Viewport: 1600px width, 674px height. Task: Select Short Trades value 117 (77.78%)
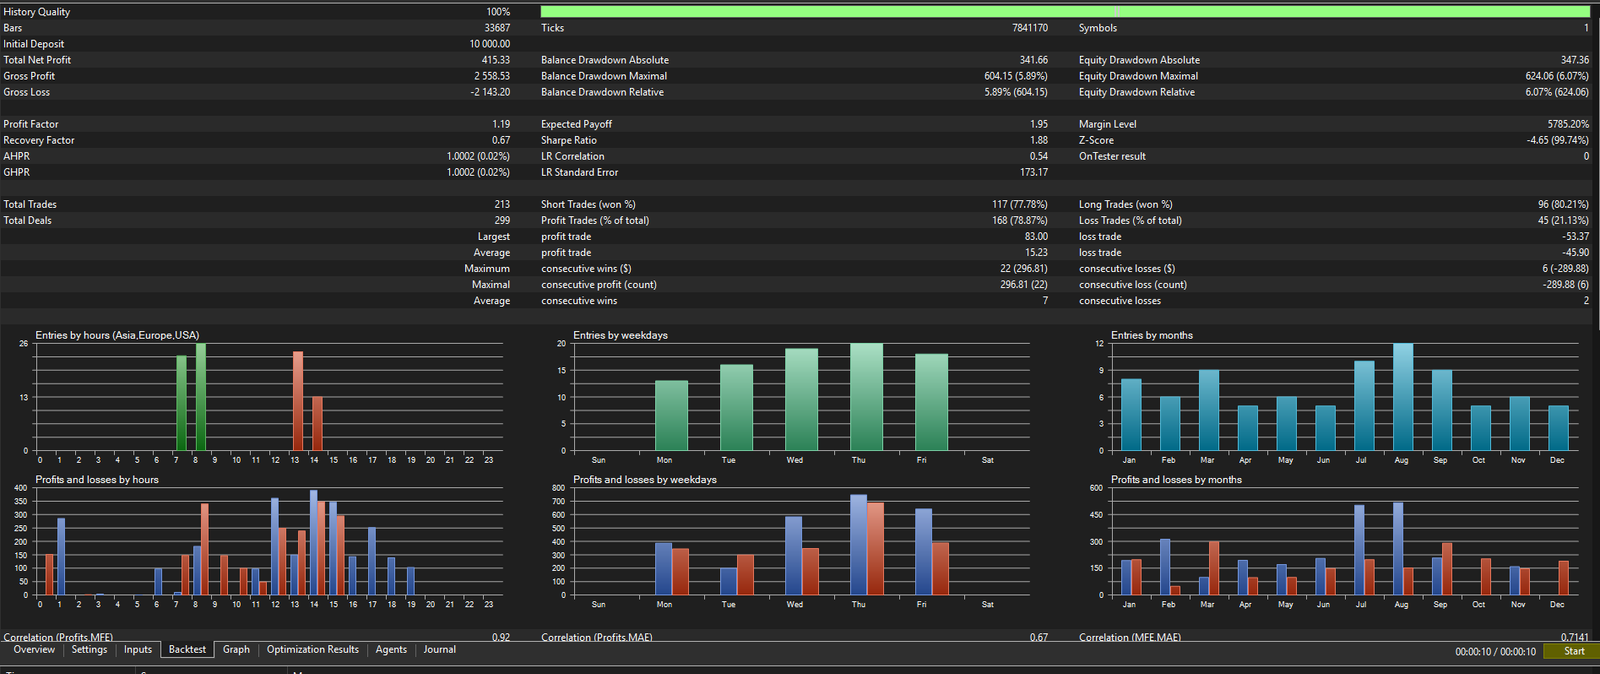(1020, 204)
